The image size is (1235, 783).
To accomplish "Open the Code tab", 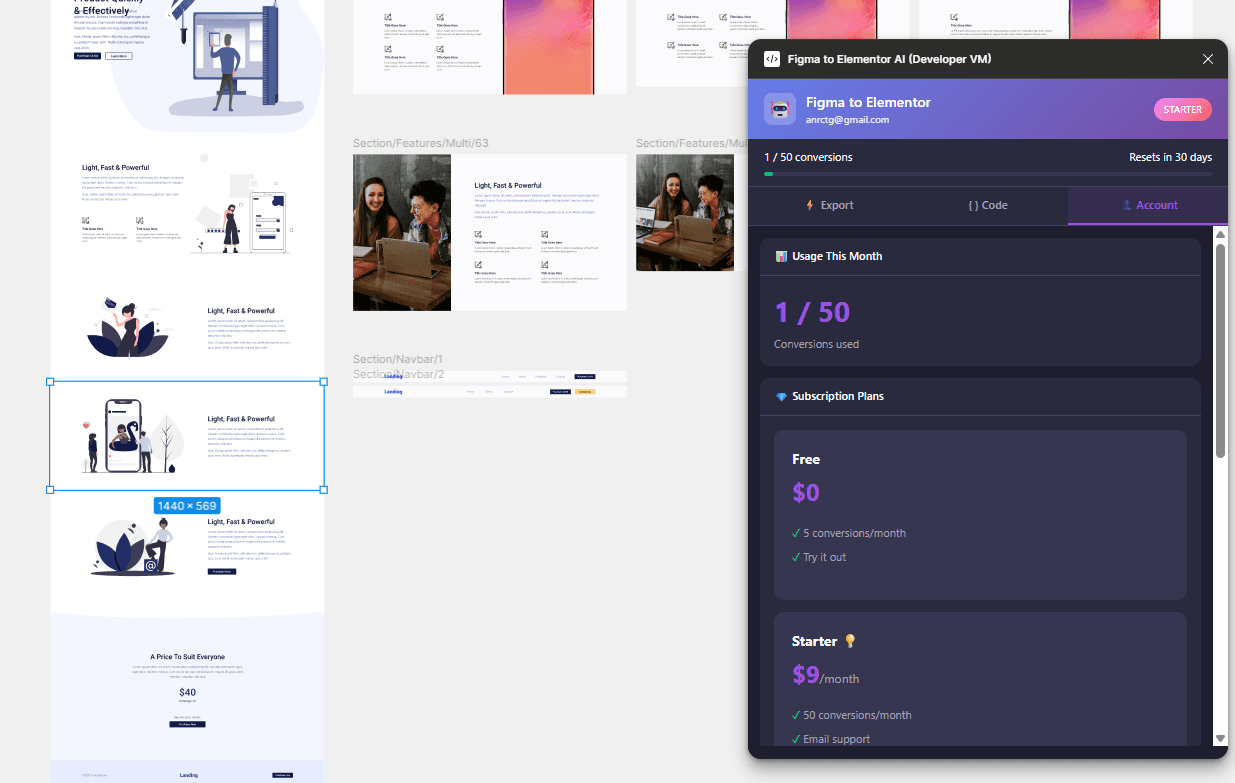I will point(988,205).
